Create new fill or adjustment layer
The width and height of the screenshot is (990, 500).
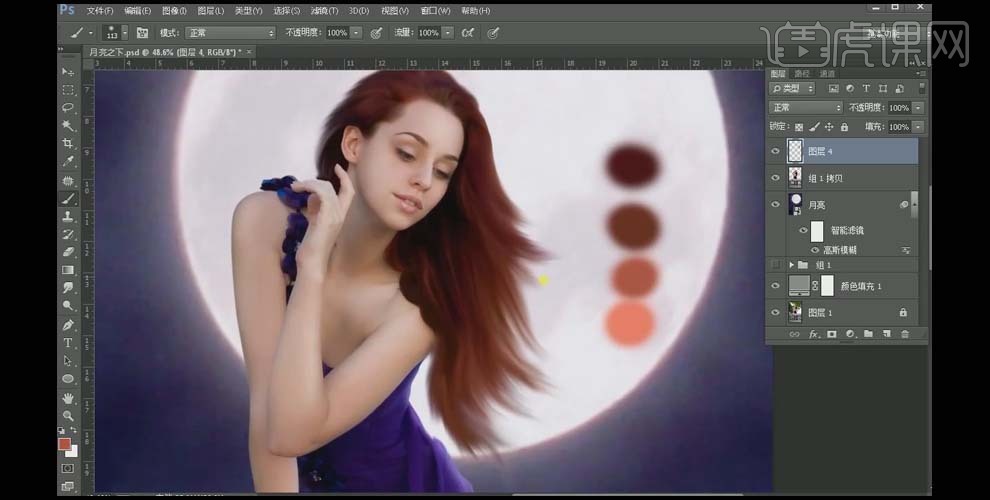[x=850, y=335]
